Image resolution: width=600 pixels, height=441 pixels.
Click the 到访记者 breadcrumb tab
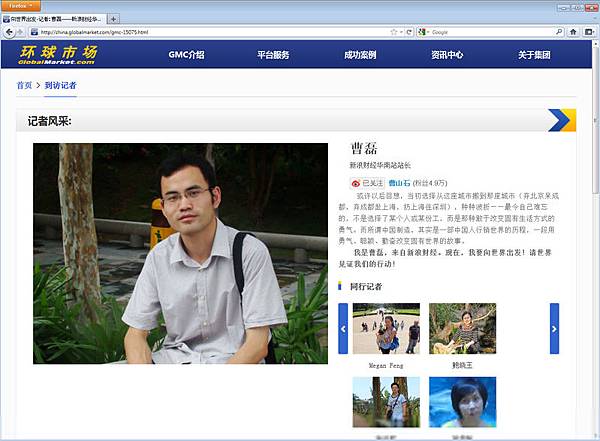pyautogui.click(x=60, y=85)
